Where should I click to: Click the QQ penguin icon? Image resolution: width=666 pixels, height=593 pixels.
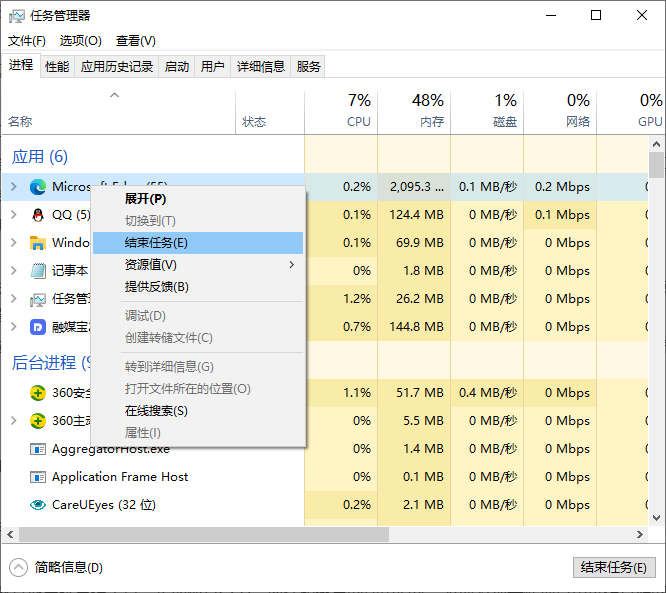pyautogui.click(x=38, y=215)
